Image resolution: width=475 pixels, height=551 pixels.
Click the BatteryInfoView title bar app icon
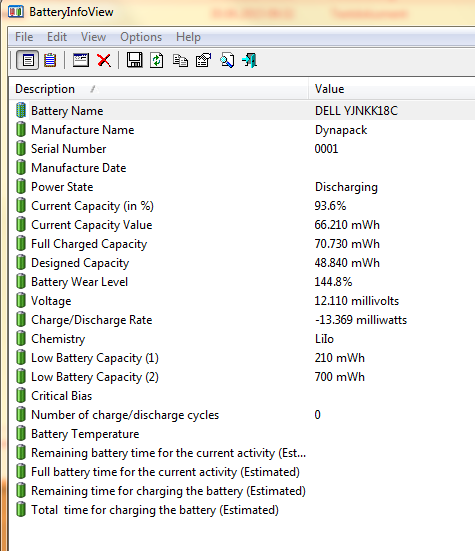(x=16, y=12)
